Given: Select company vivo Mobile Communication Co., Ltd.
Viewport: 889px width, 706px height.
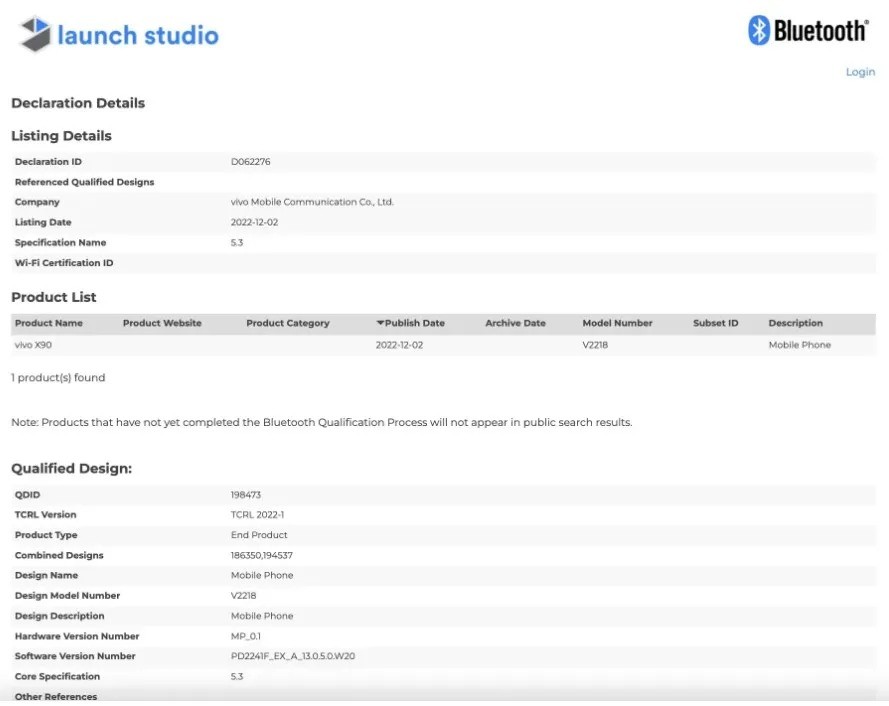Looking at the screenshot, I should [x=312, y=202].
